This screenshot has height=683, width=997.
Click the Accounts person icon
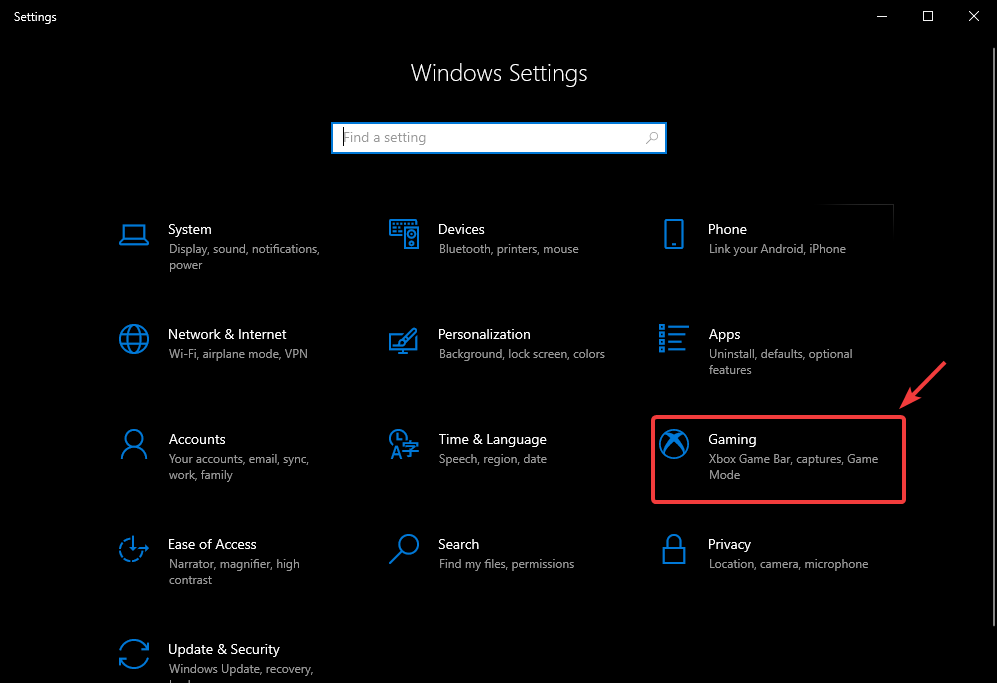(134, 444)
